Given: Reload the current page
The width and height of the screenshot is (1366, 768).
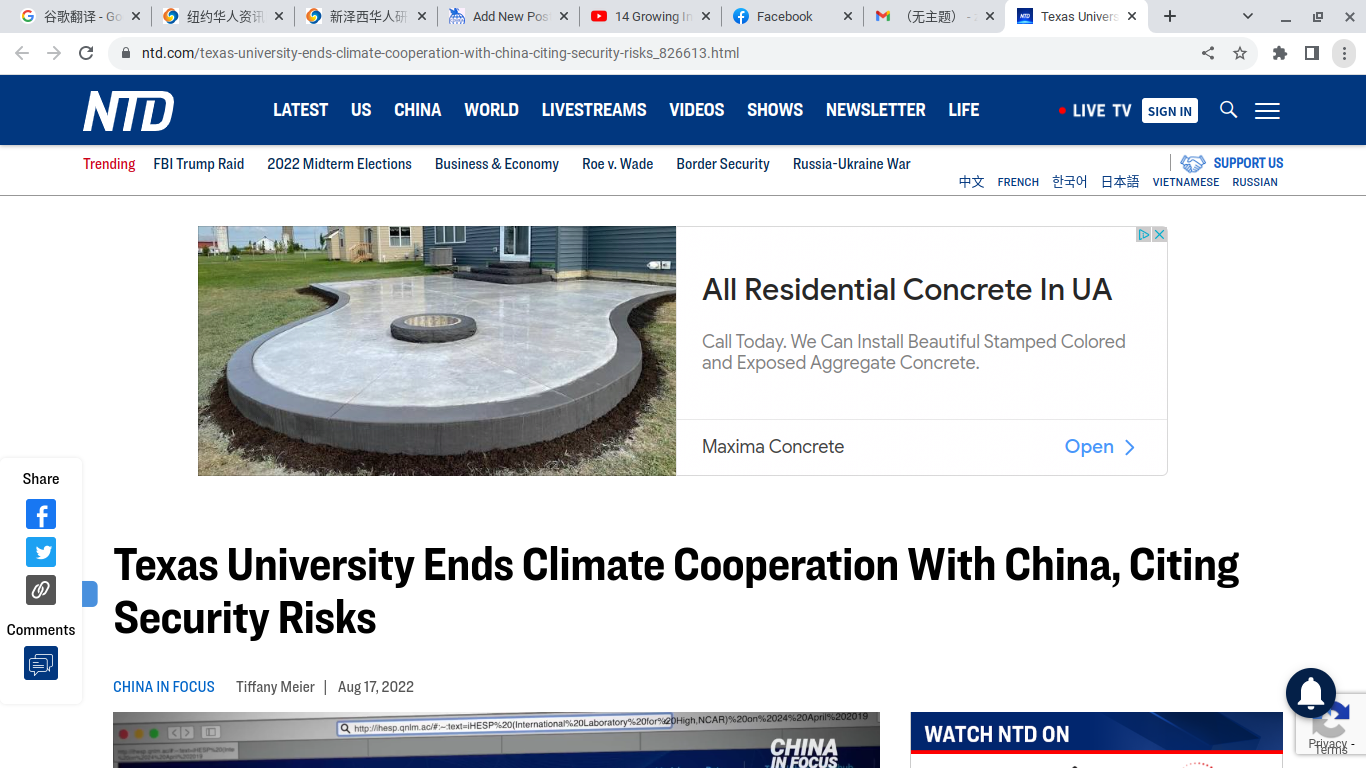Looking at the screenshot, I should (x=85, y=53).
